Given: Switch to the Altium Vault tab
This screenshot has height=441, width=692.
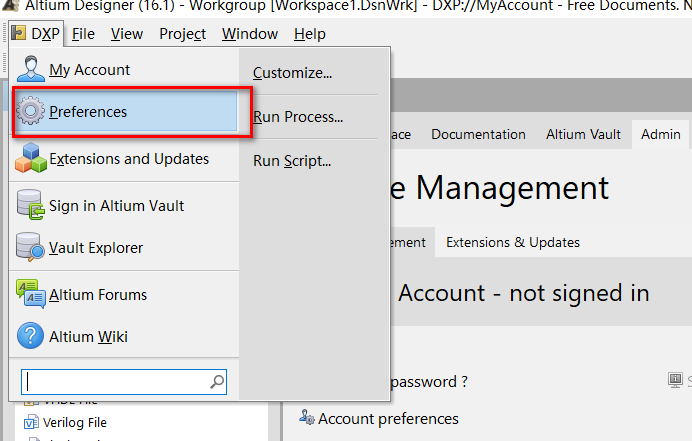Looking at the screenshot, I should pyautogui.click(x=583, y=134).
